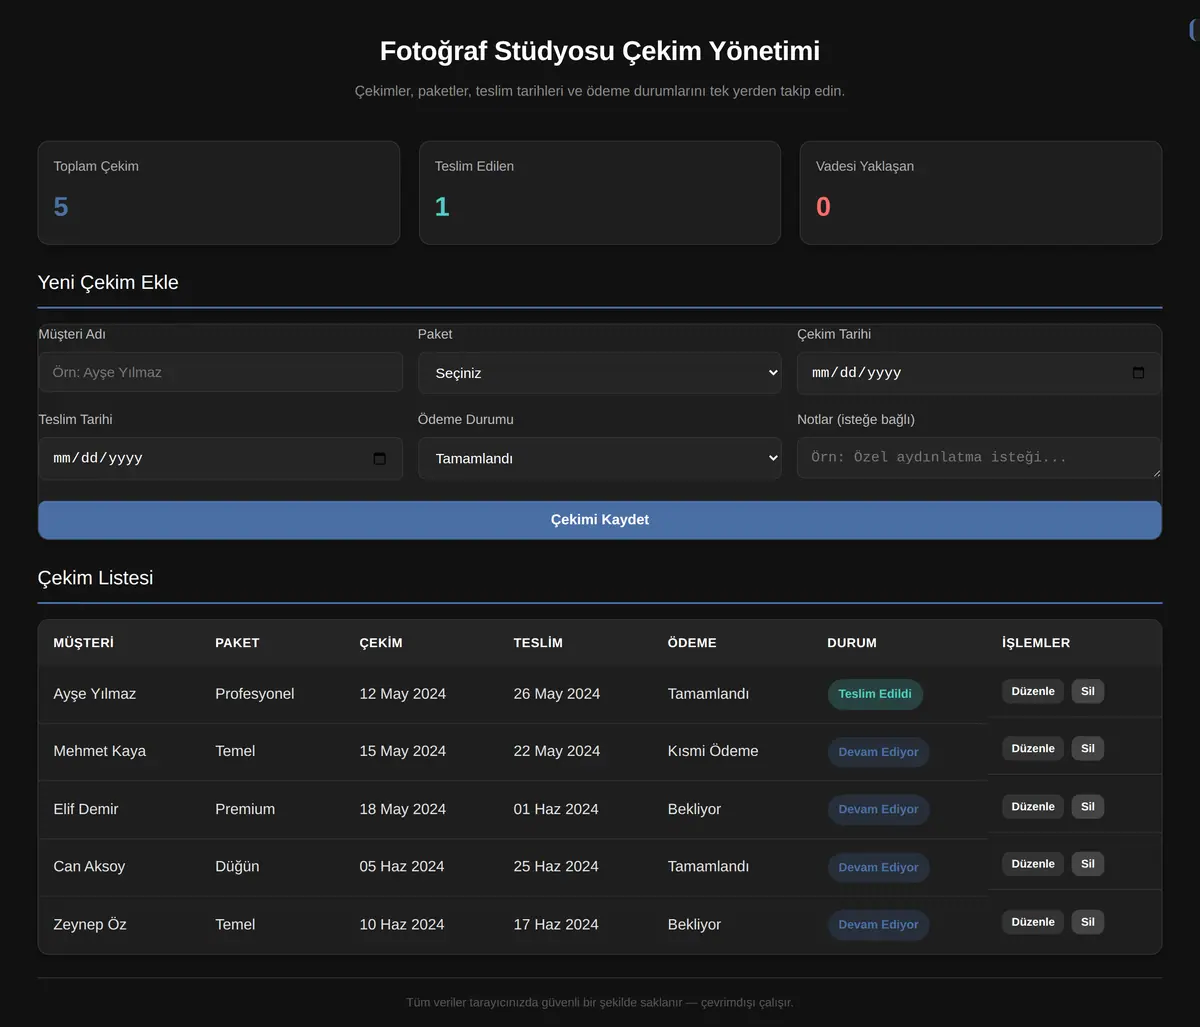Click Devam Ediyor badge for Can Aksoy
This screenshot has width=1200, height=1027.
pyautogui.click(x=878, y=867)
